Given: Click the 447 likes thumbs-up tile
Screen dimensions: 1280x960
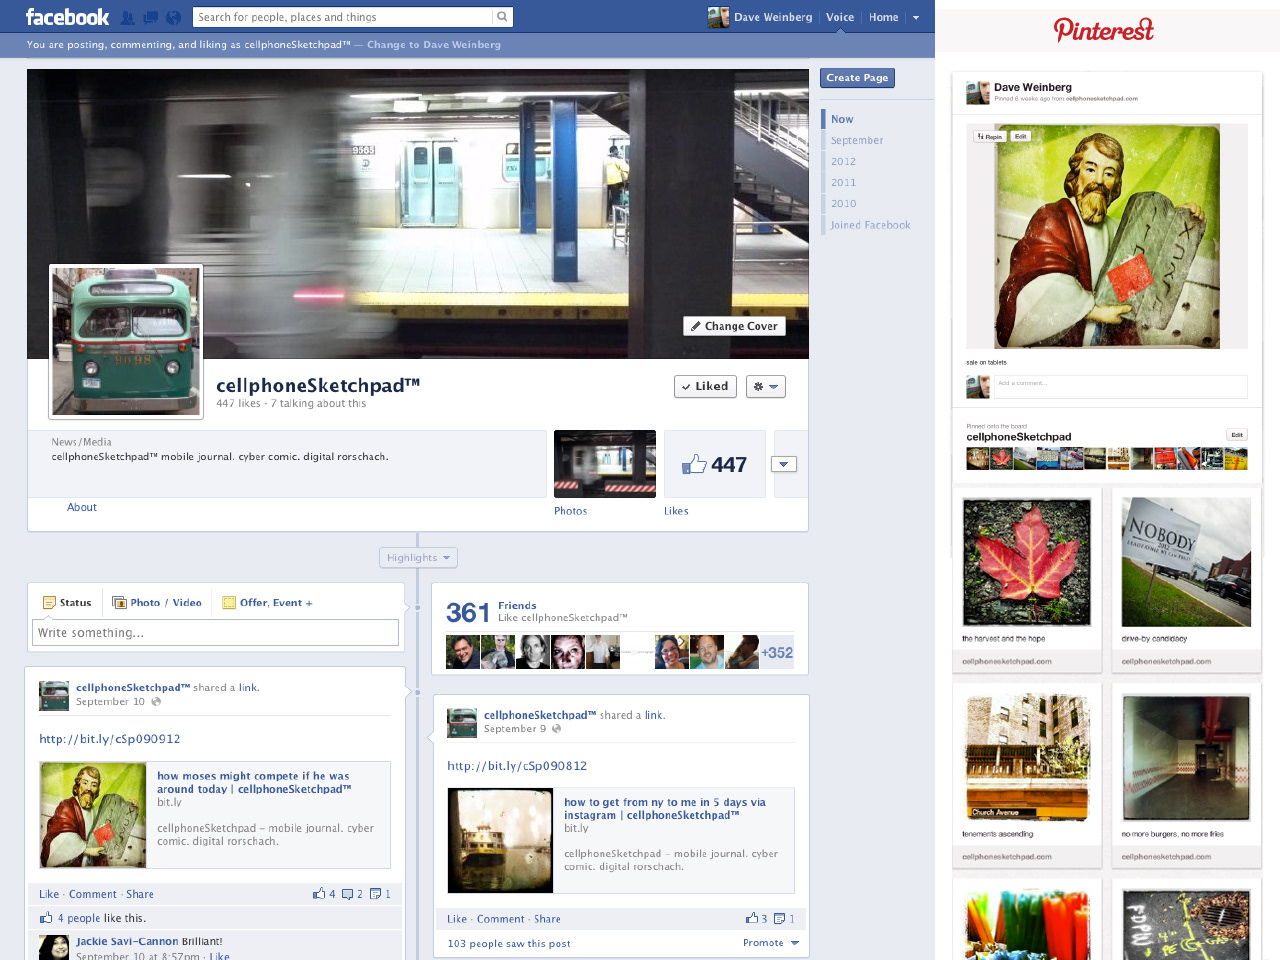Looking at the screenshot, I should click(715, 464).
